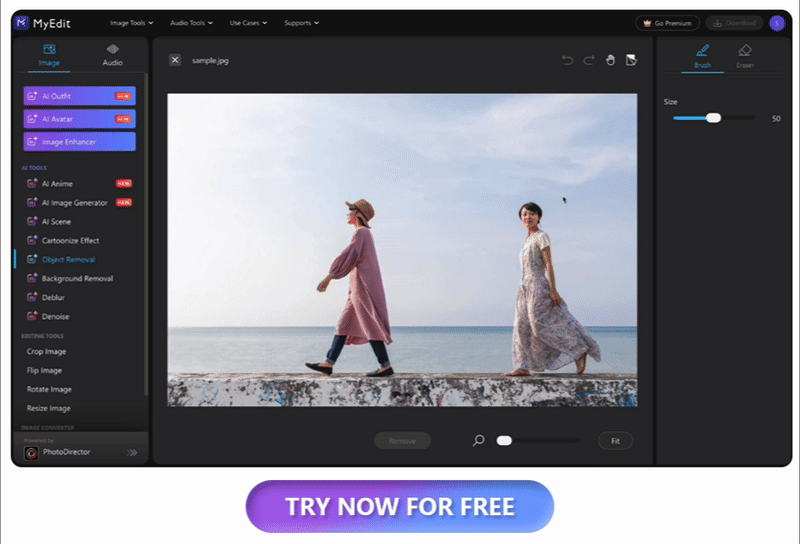Click the Deblur icon
The width and height of the screenshot is (800, 544).
pyautogui.click(x=32, y=296)
